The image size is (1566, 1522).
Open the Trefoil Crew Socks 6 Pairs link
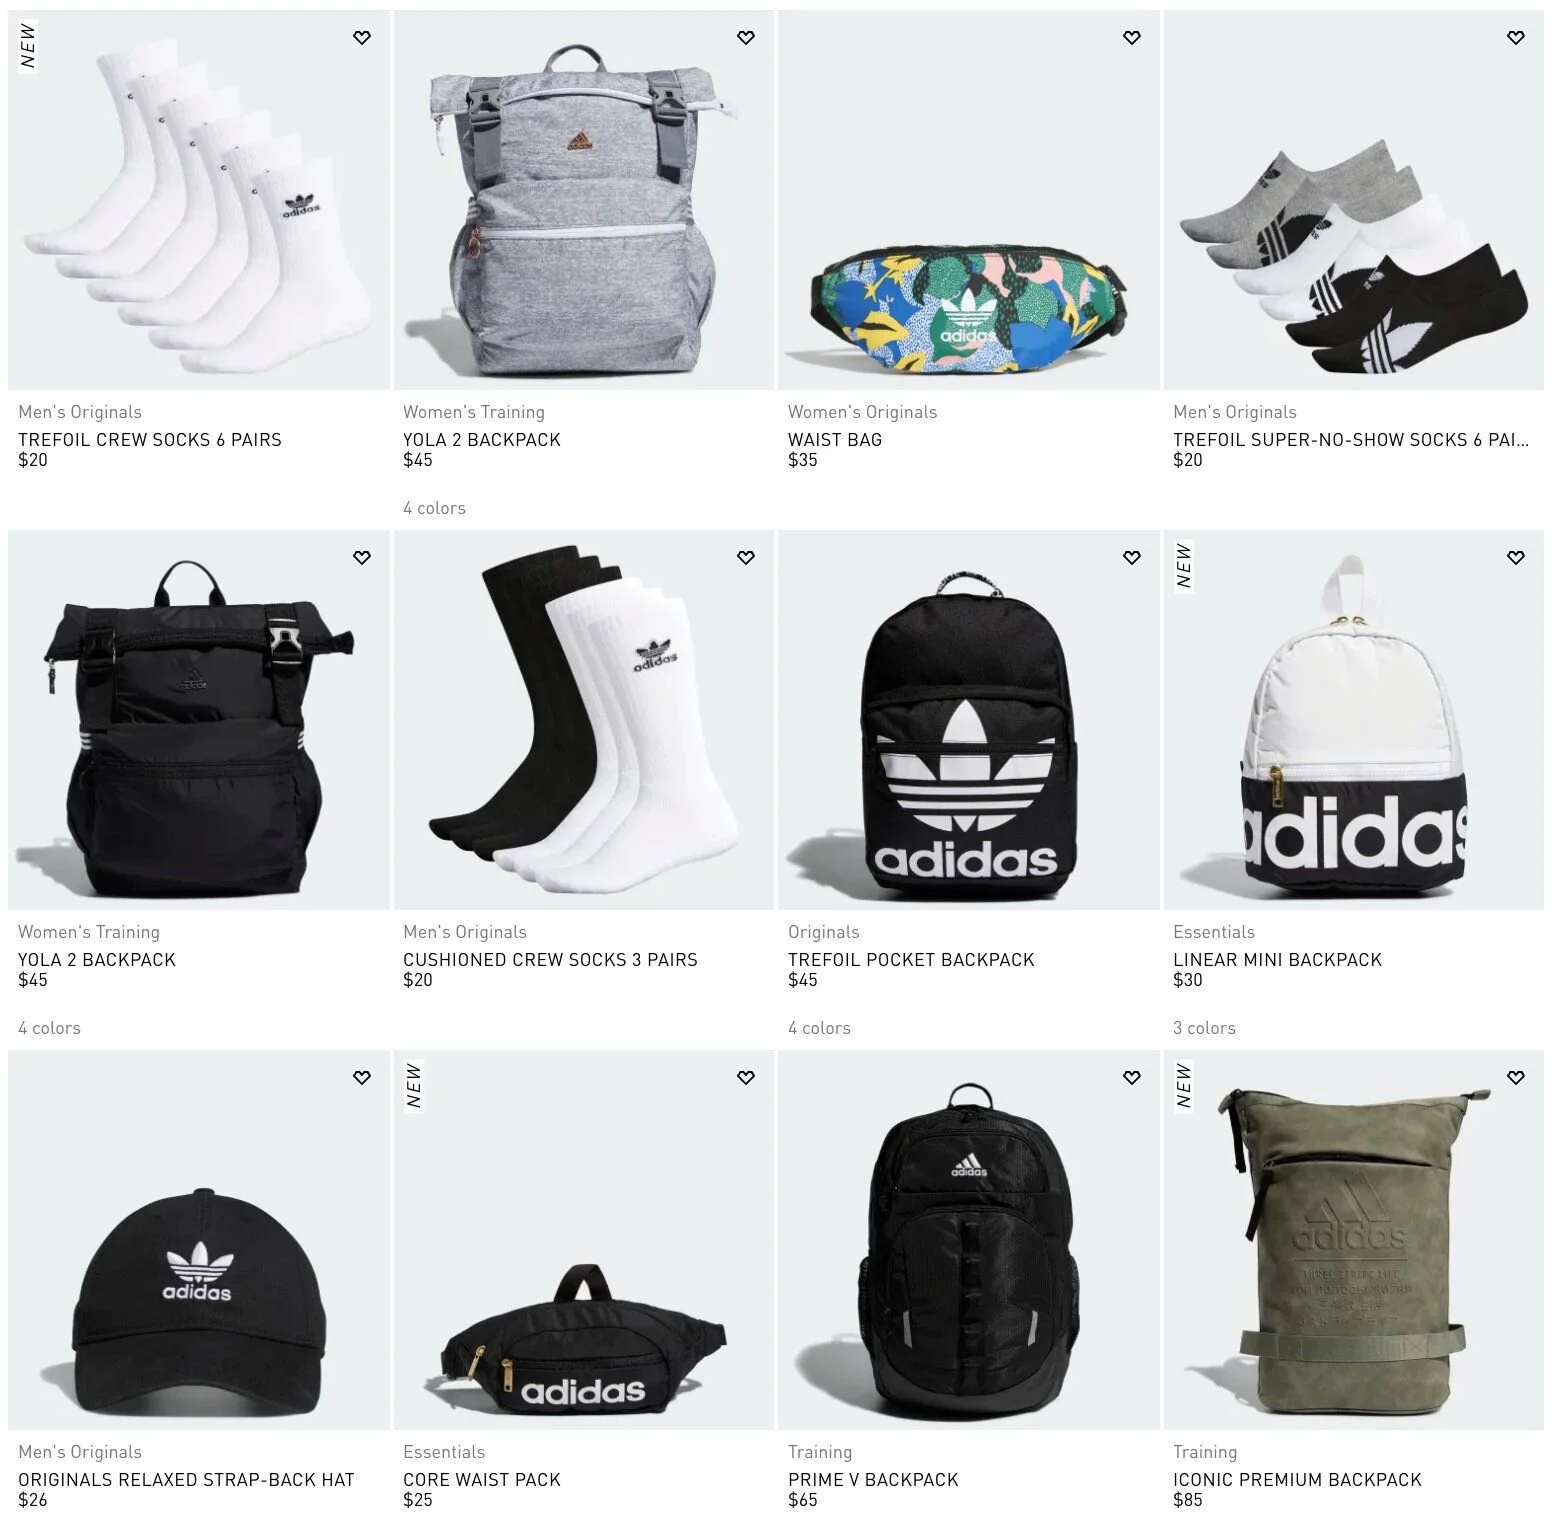[150, 440]
